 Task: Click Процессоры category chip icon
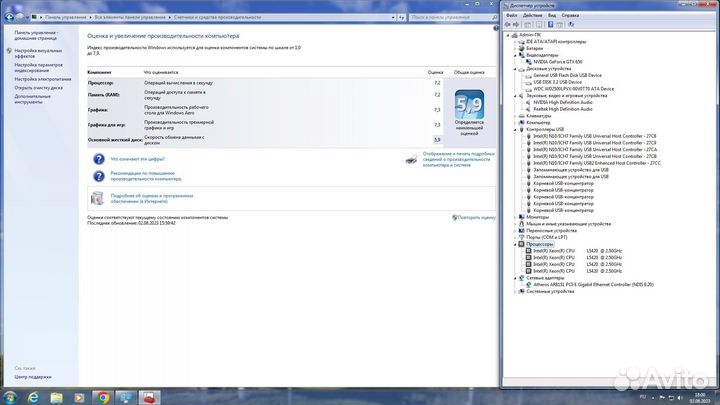pos(522,244)
